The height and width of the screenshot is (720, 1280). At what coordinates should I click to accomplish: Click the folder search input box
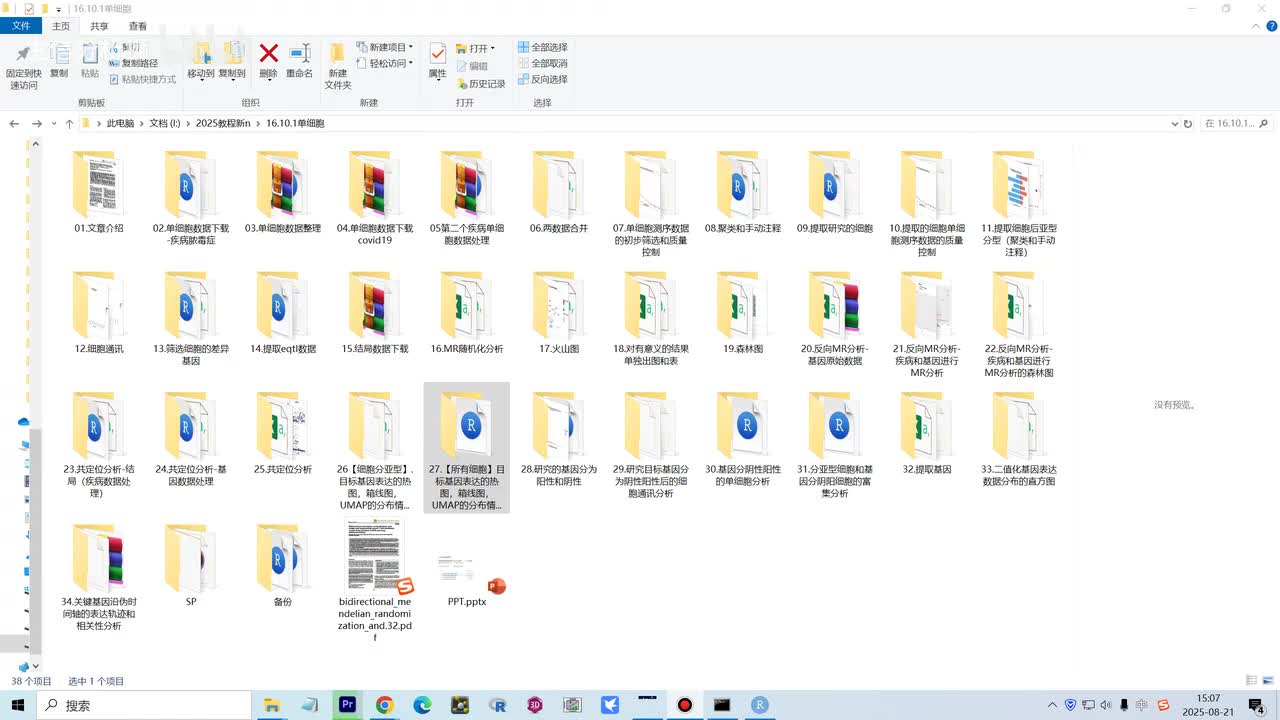point(1237,124)
